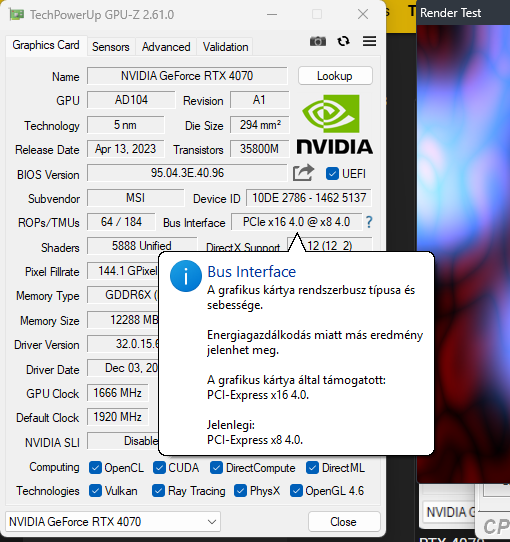The width and height of the screenshot is (510, 542).
Task: Click the NVIDIA logo image
Action: point(334,125)
